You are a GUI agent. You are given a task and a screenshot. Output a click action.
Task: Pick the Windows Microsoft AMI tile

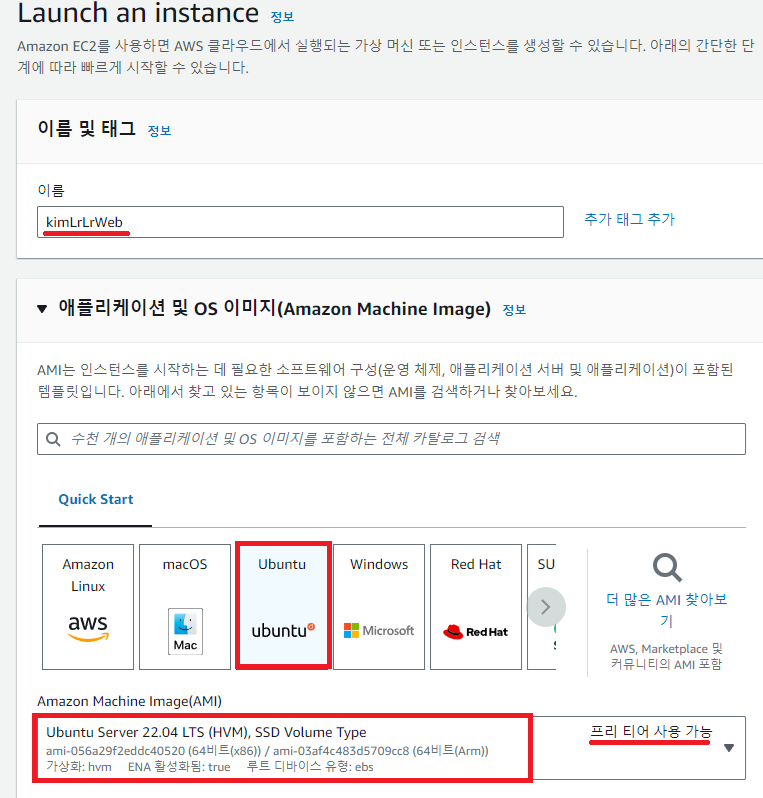click(x=379, y=607)
